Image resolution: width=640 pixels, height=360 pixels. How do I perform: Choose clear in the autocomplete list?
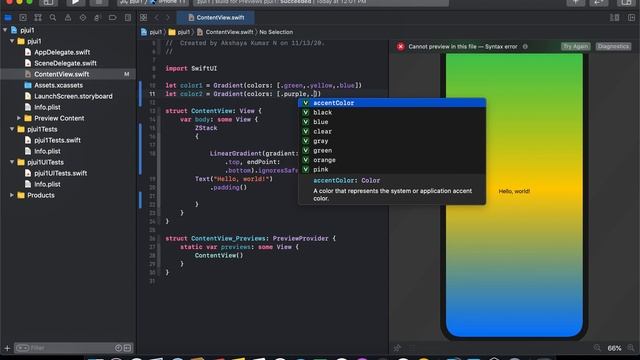tap(392, 131)
